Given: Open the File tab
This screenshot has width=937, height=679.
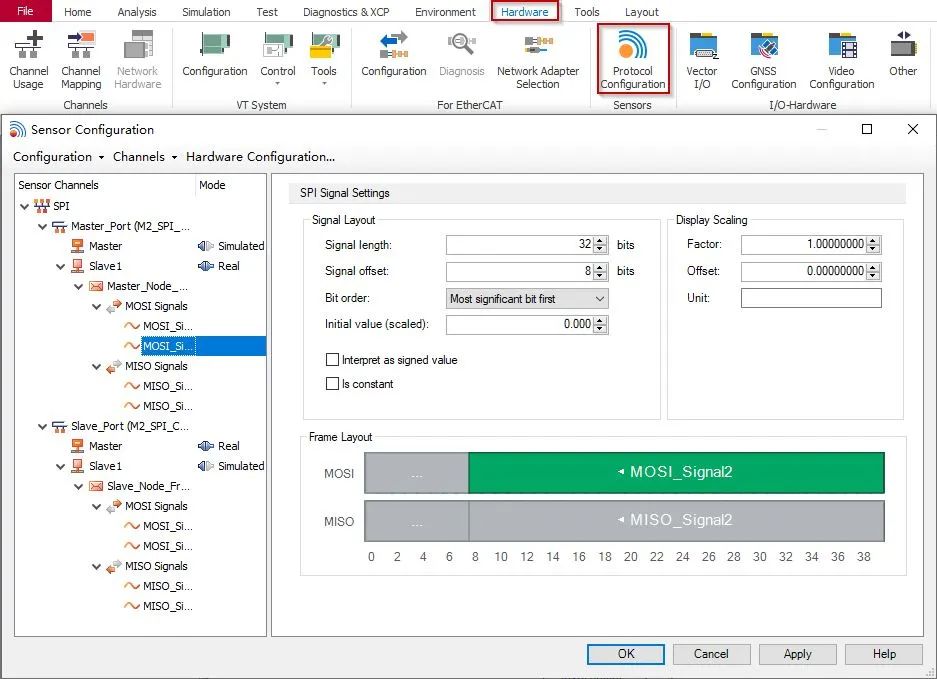Looking at the screenshot, I should pos(26,11).
